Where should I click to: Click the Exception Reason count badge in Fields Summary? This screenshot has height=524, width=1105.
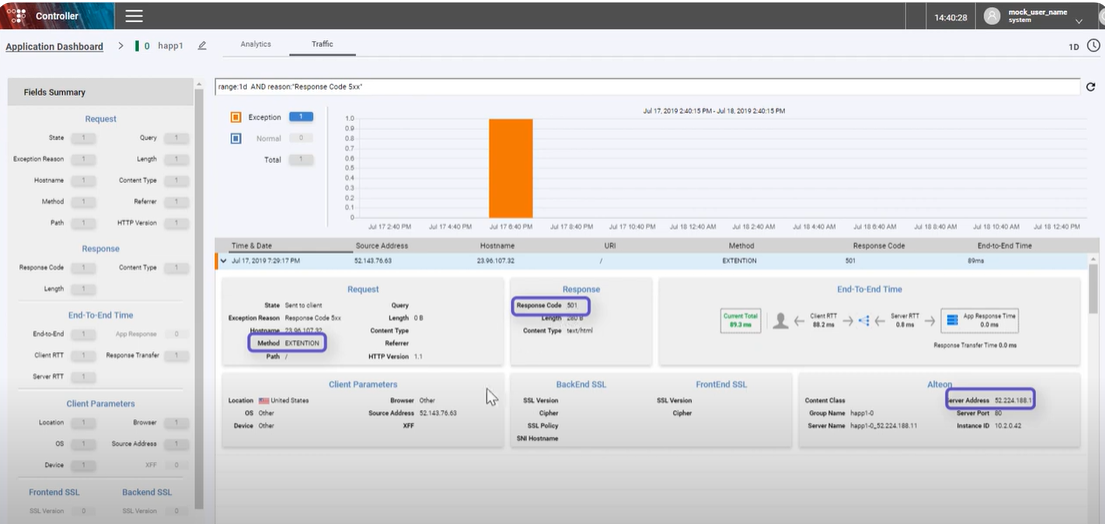(x=83, y=159)
